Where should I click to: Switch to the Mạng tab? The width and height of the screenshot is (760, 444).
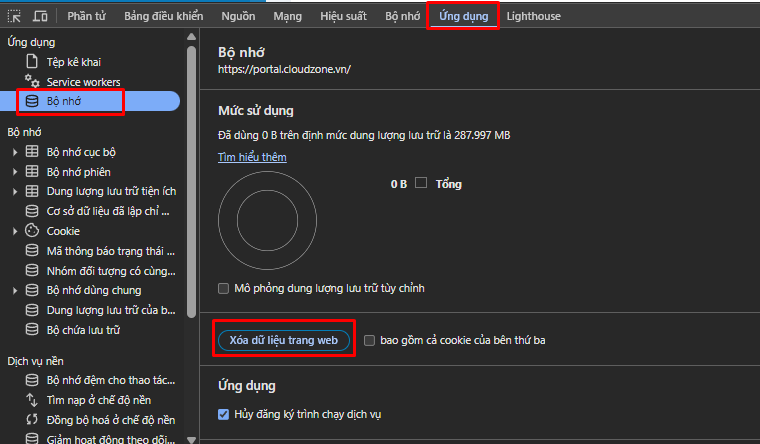tap(287, 16)
